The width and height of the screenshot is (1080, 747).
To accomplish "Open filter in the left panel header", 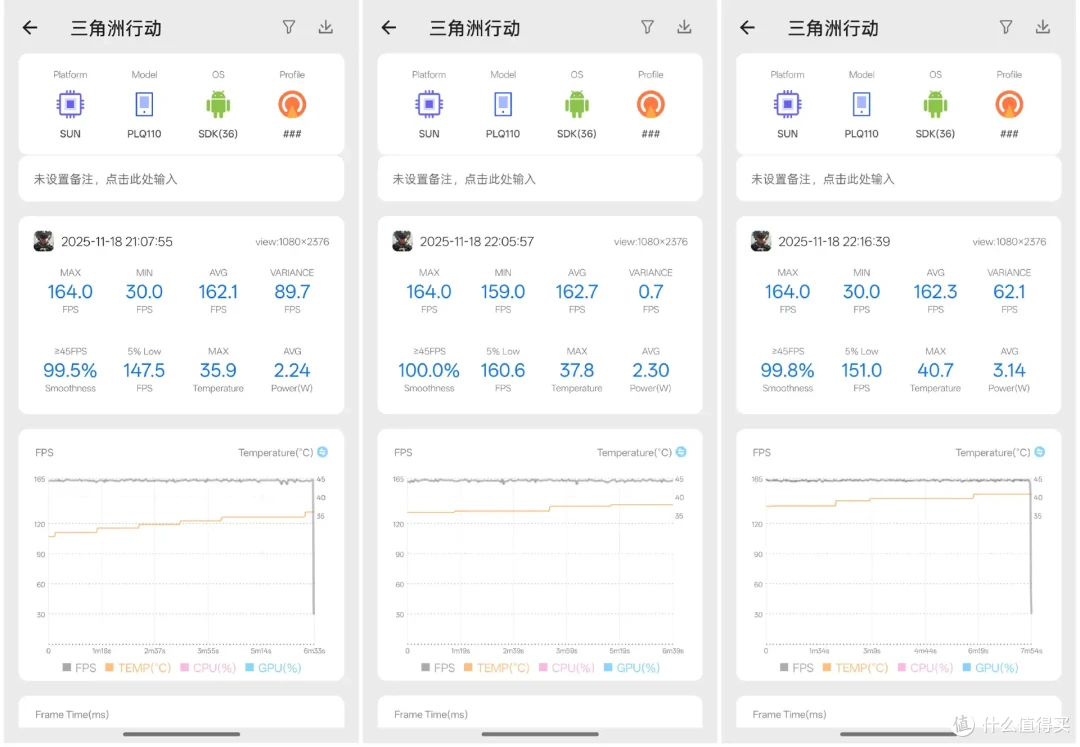I will point(289,27).
